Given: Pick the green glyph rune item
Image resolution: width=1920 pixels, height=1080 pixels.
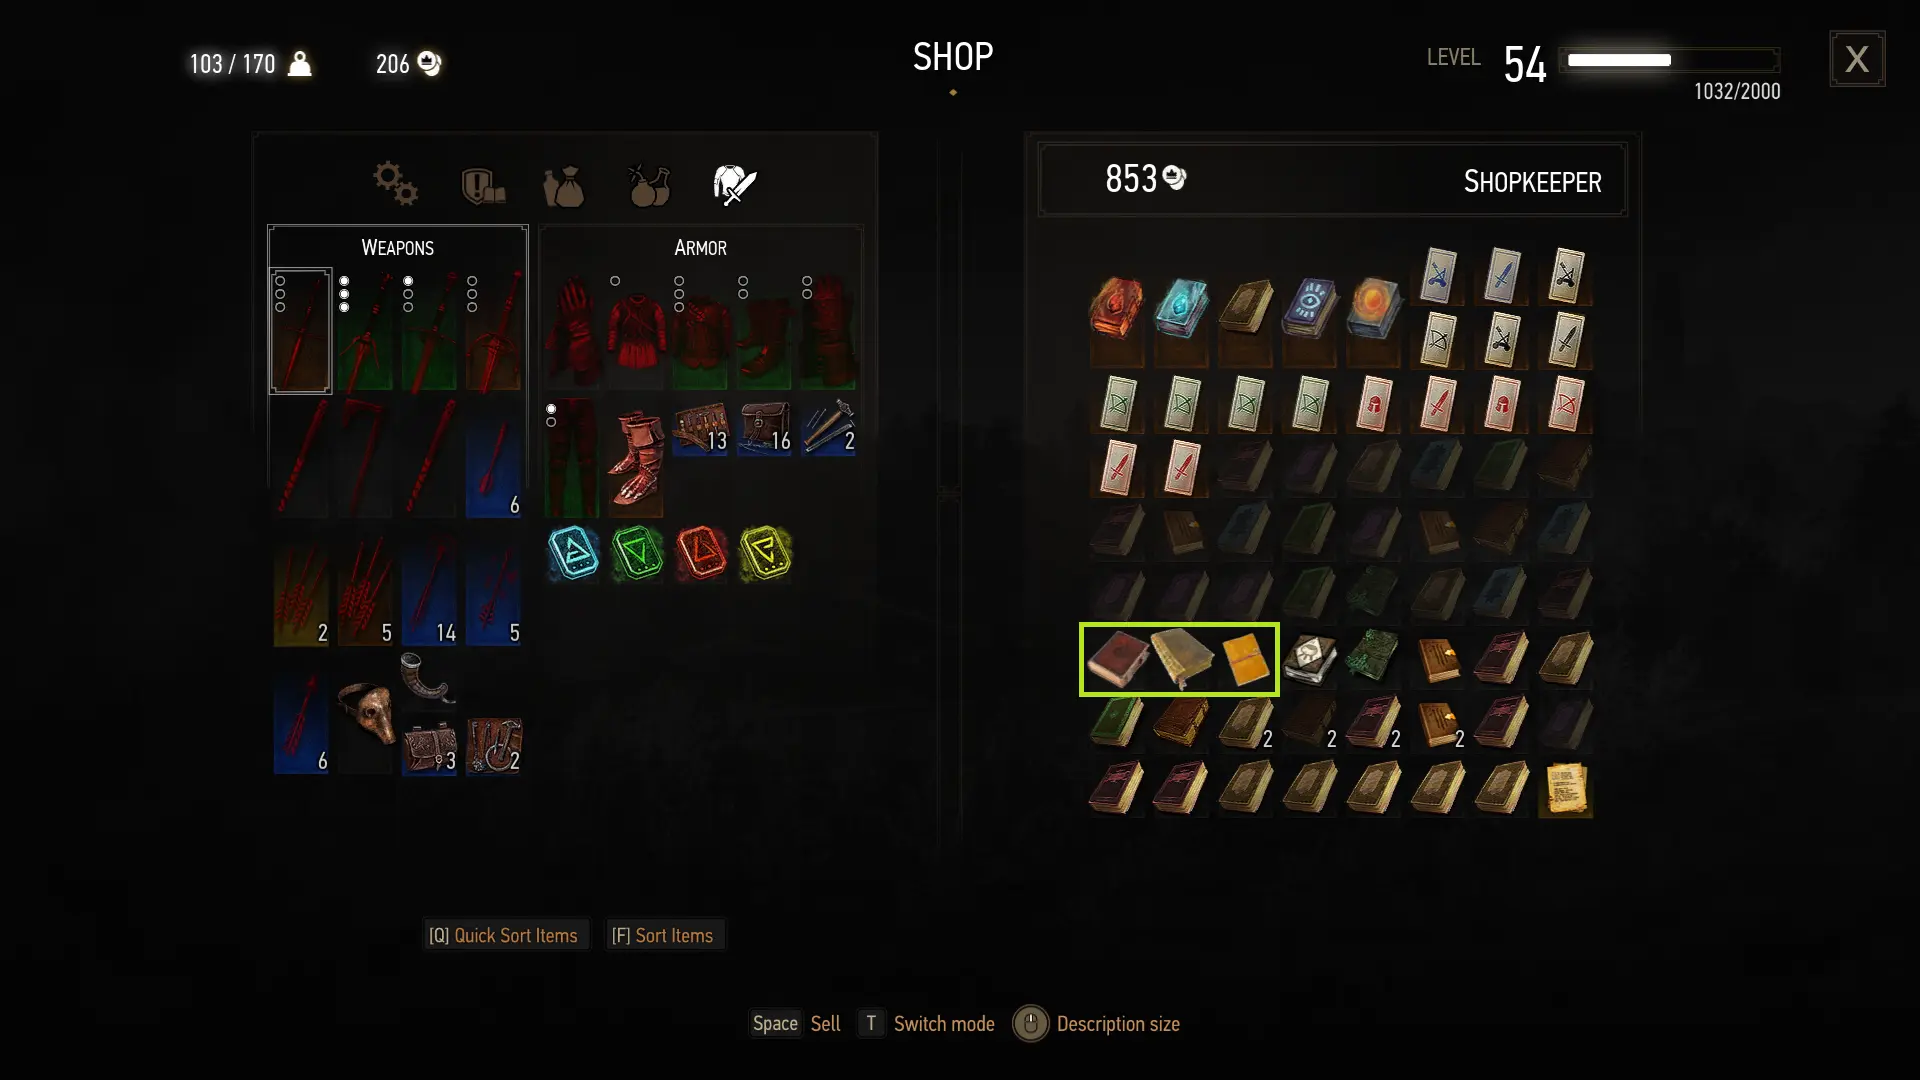Looking at the screenshot, I should (x=638, y=553).
